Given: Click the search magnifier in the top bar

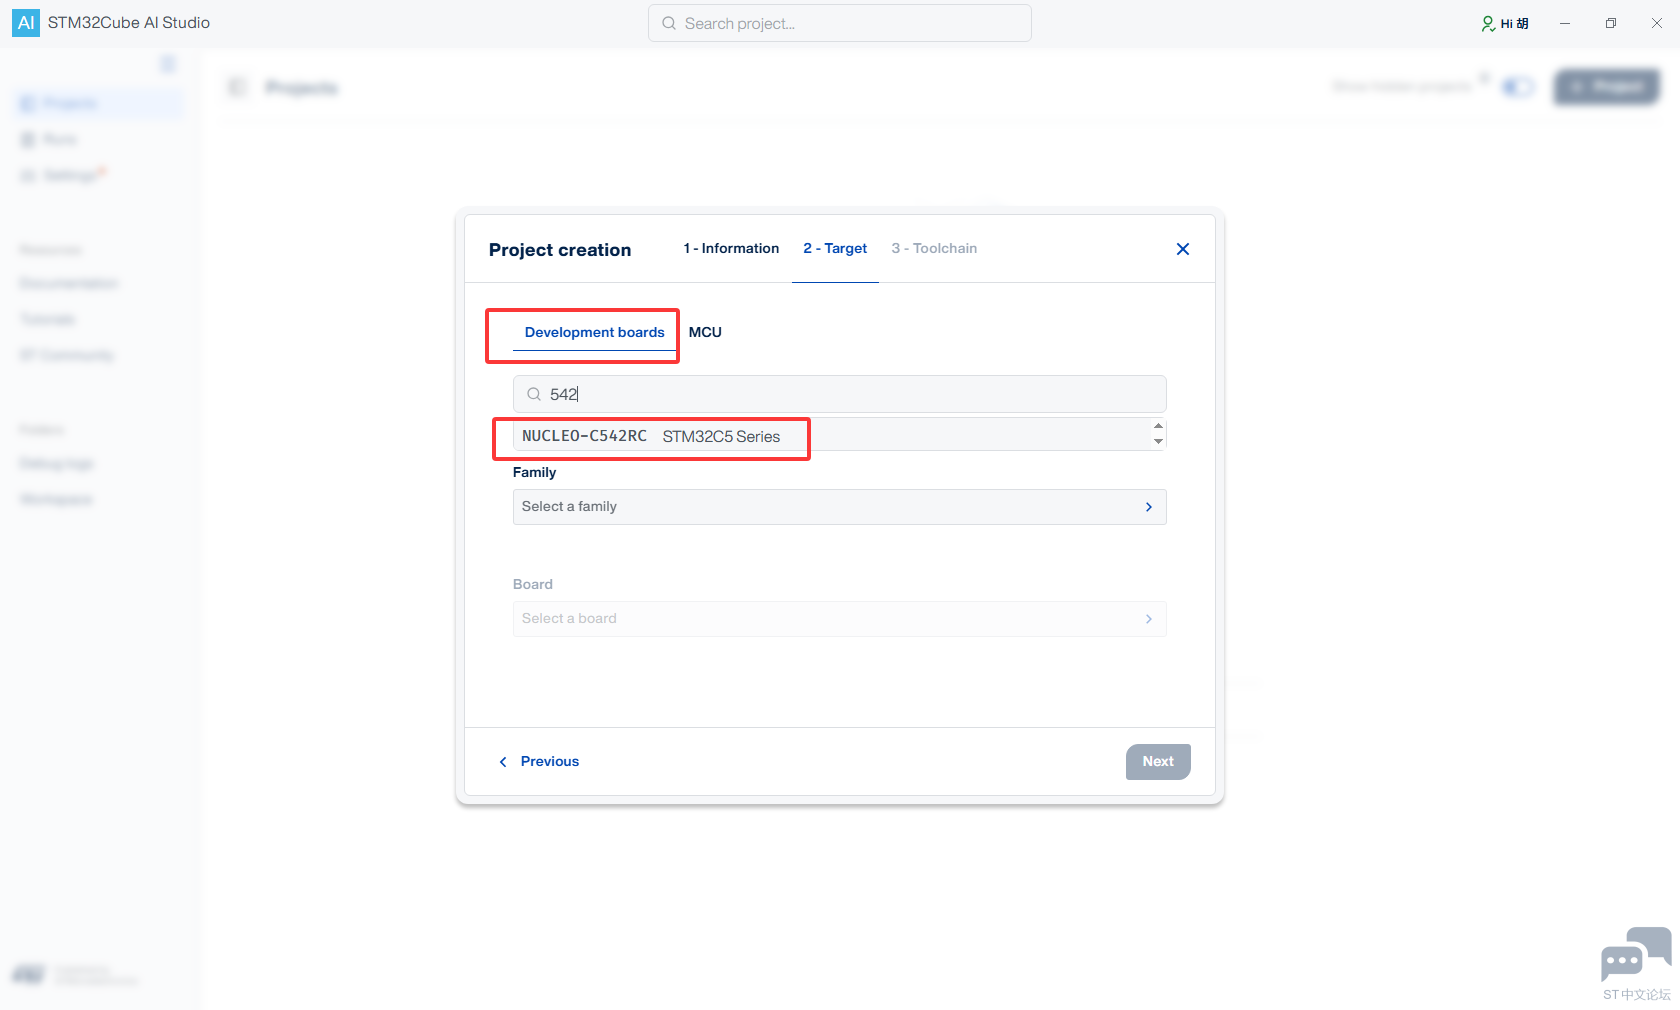Looking at the screenshot, I should click(669, 23).
